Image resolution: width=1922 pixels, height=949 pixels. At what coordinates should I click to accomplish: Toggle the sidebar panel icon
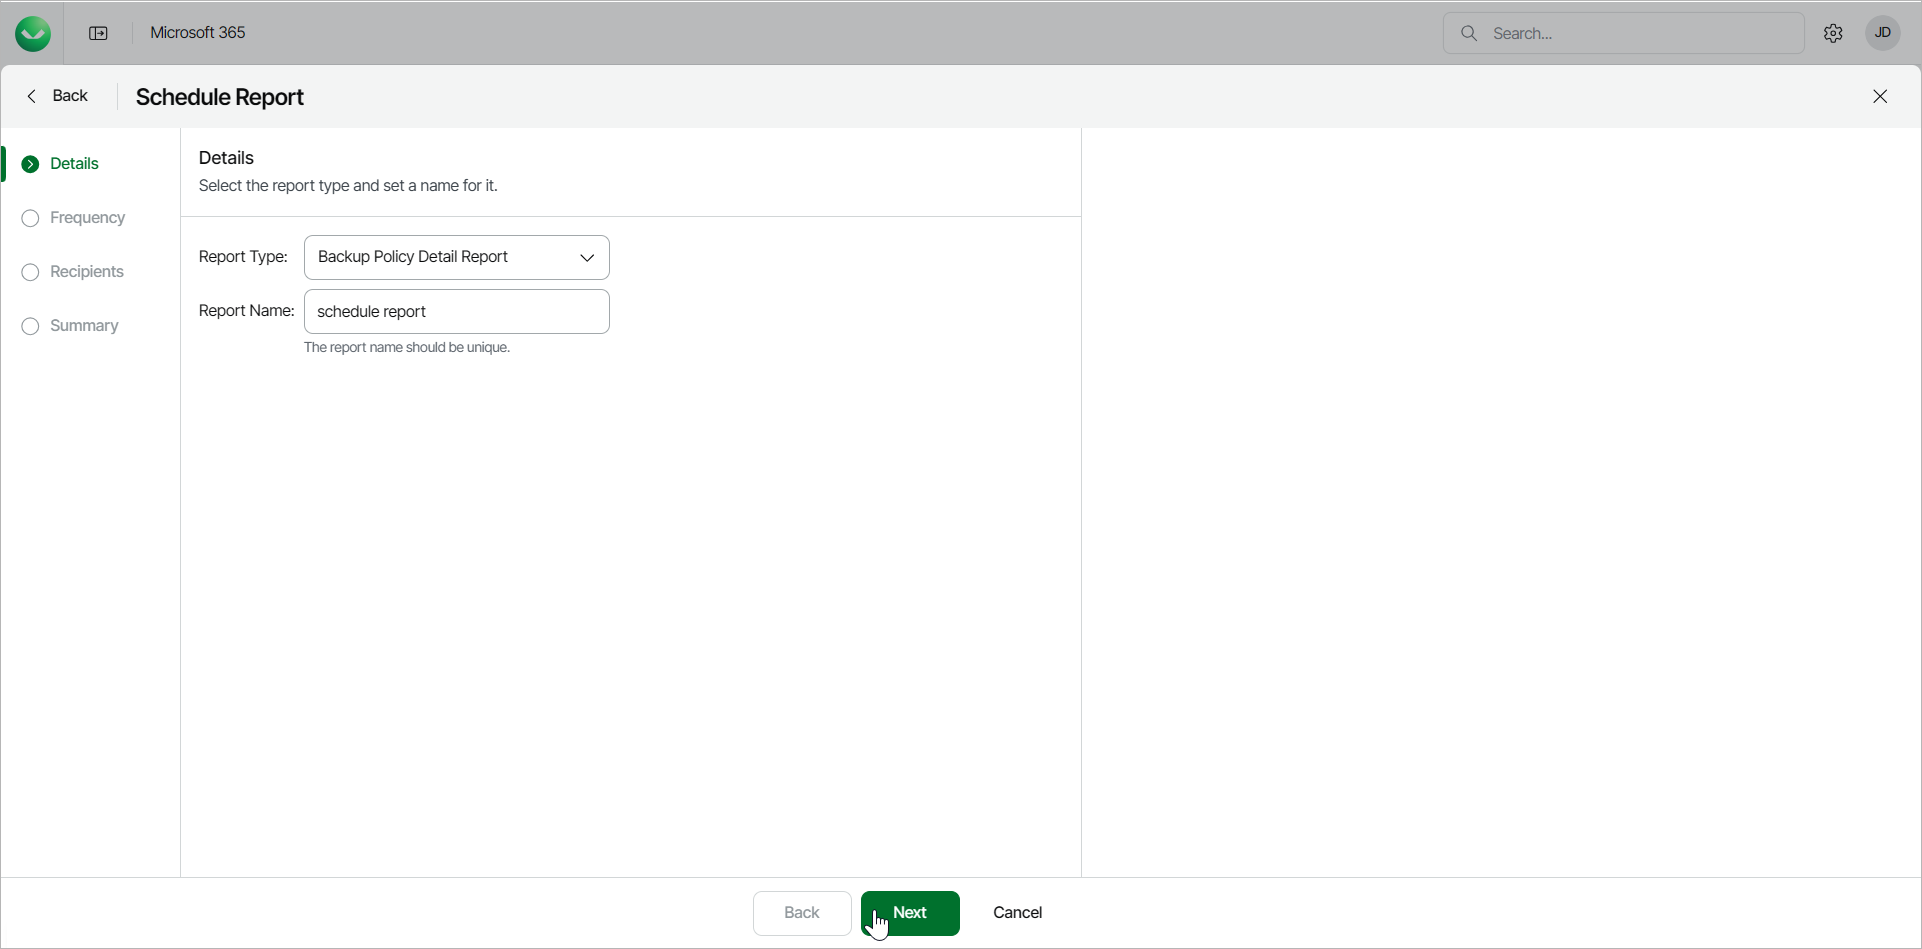(x=98, y=34)
